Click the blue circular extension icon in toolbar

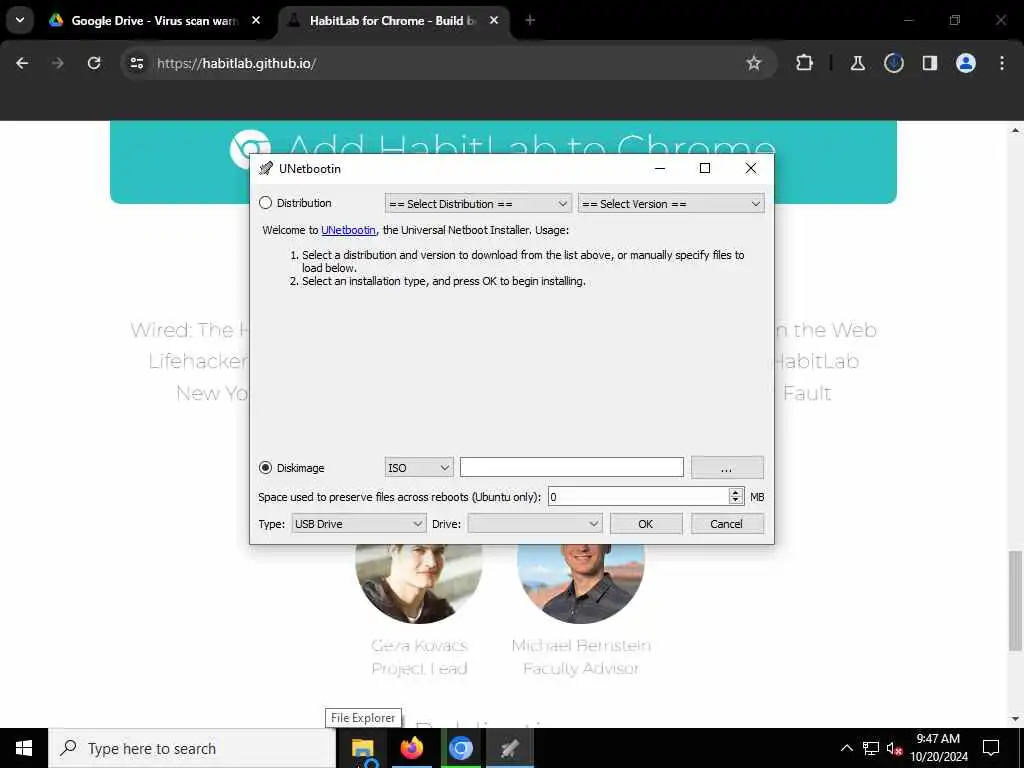coord(894,63)
